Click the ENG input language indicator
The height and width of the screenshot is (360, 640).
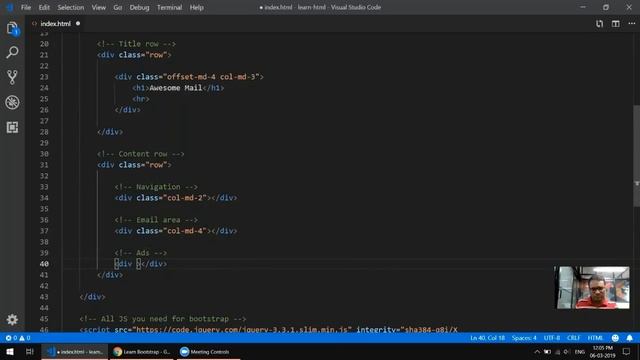coord(580,351)
